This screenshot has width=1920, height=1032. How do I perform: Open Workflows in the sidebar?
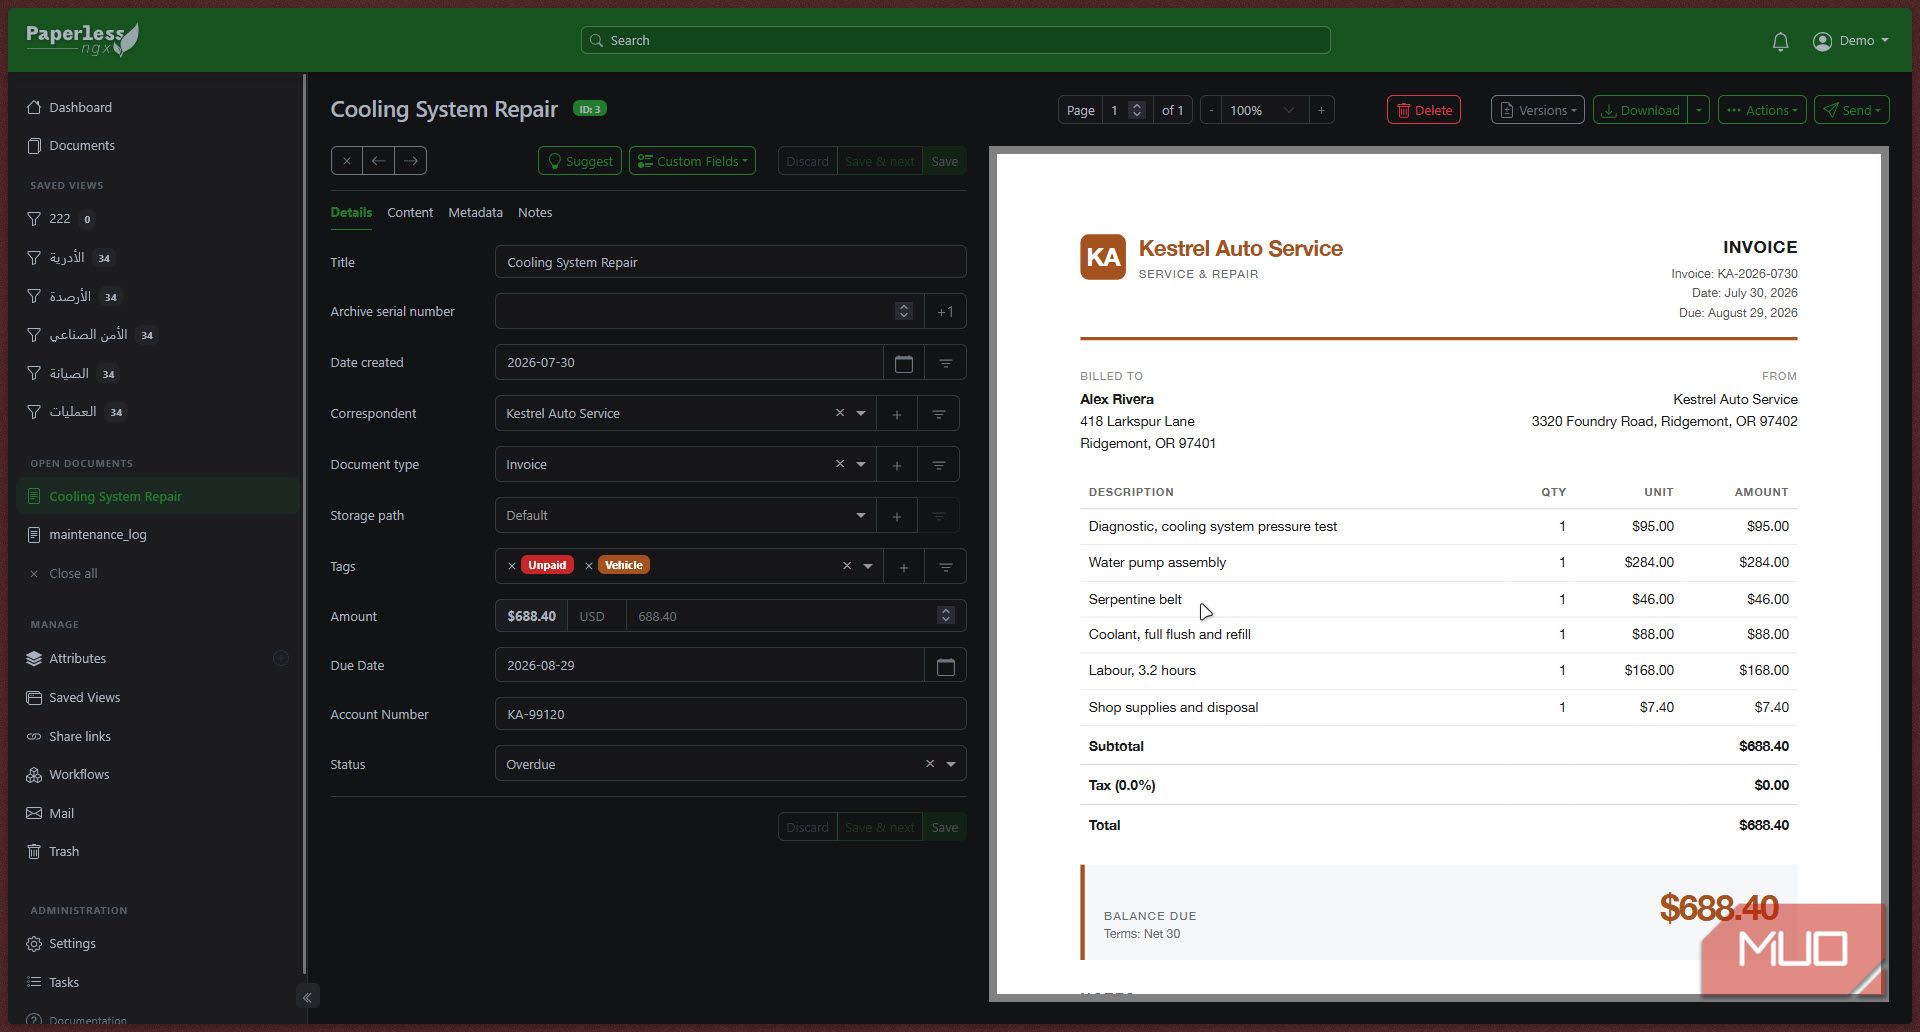point(79,775)
